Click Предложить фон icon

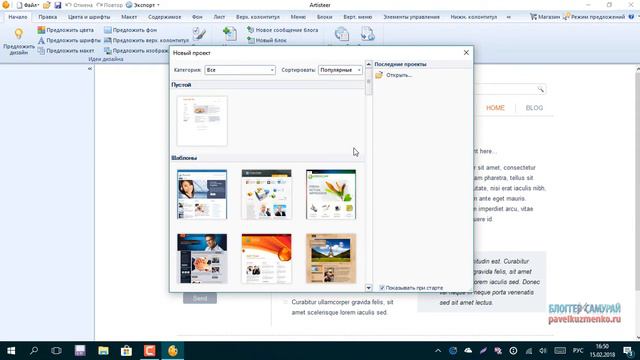click(x=108, y=30)
